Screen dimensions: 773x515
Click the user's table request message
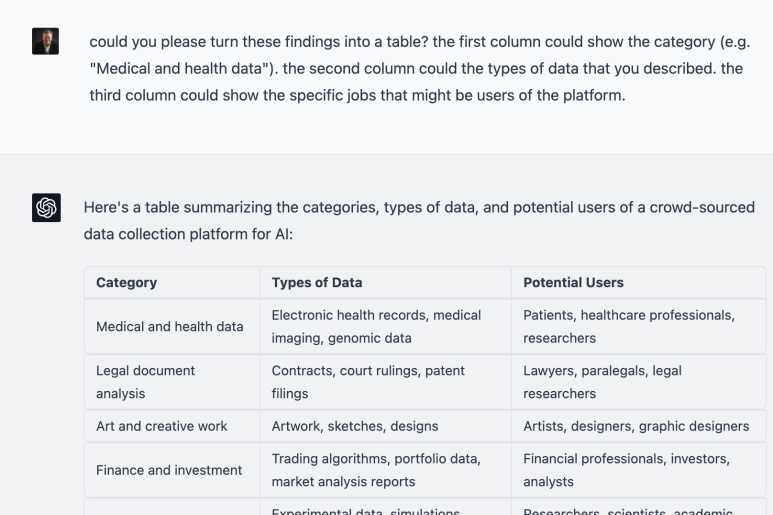point(420,69)
